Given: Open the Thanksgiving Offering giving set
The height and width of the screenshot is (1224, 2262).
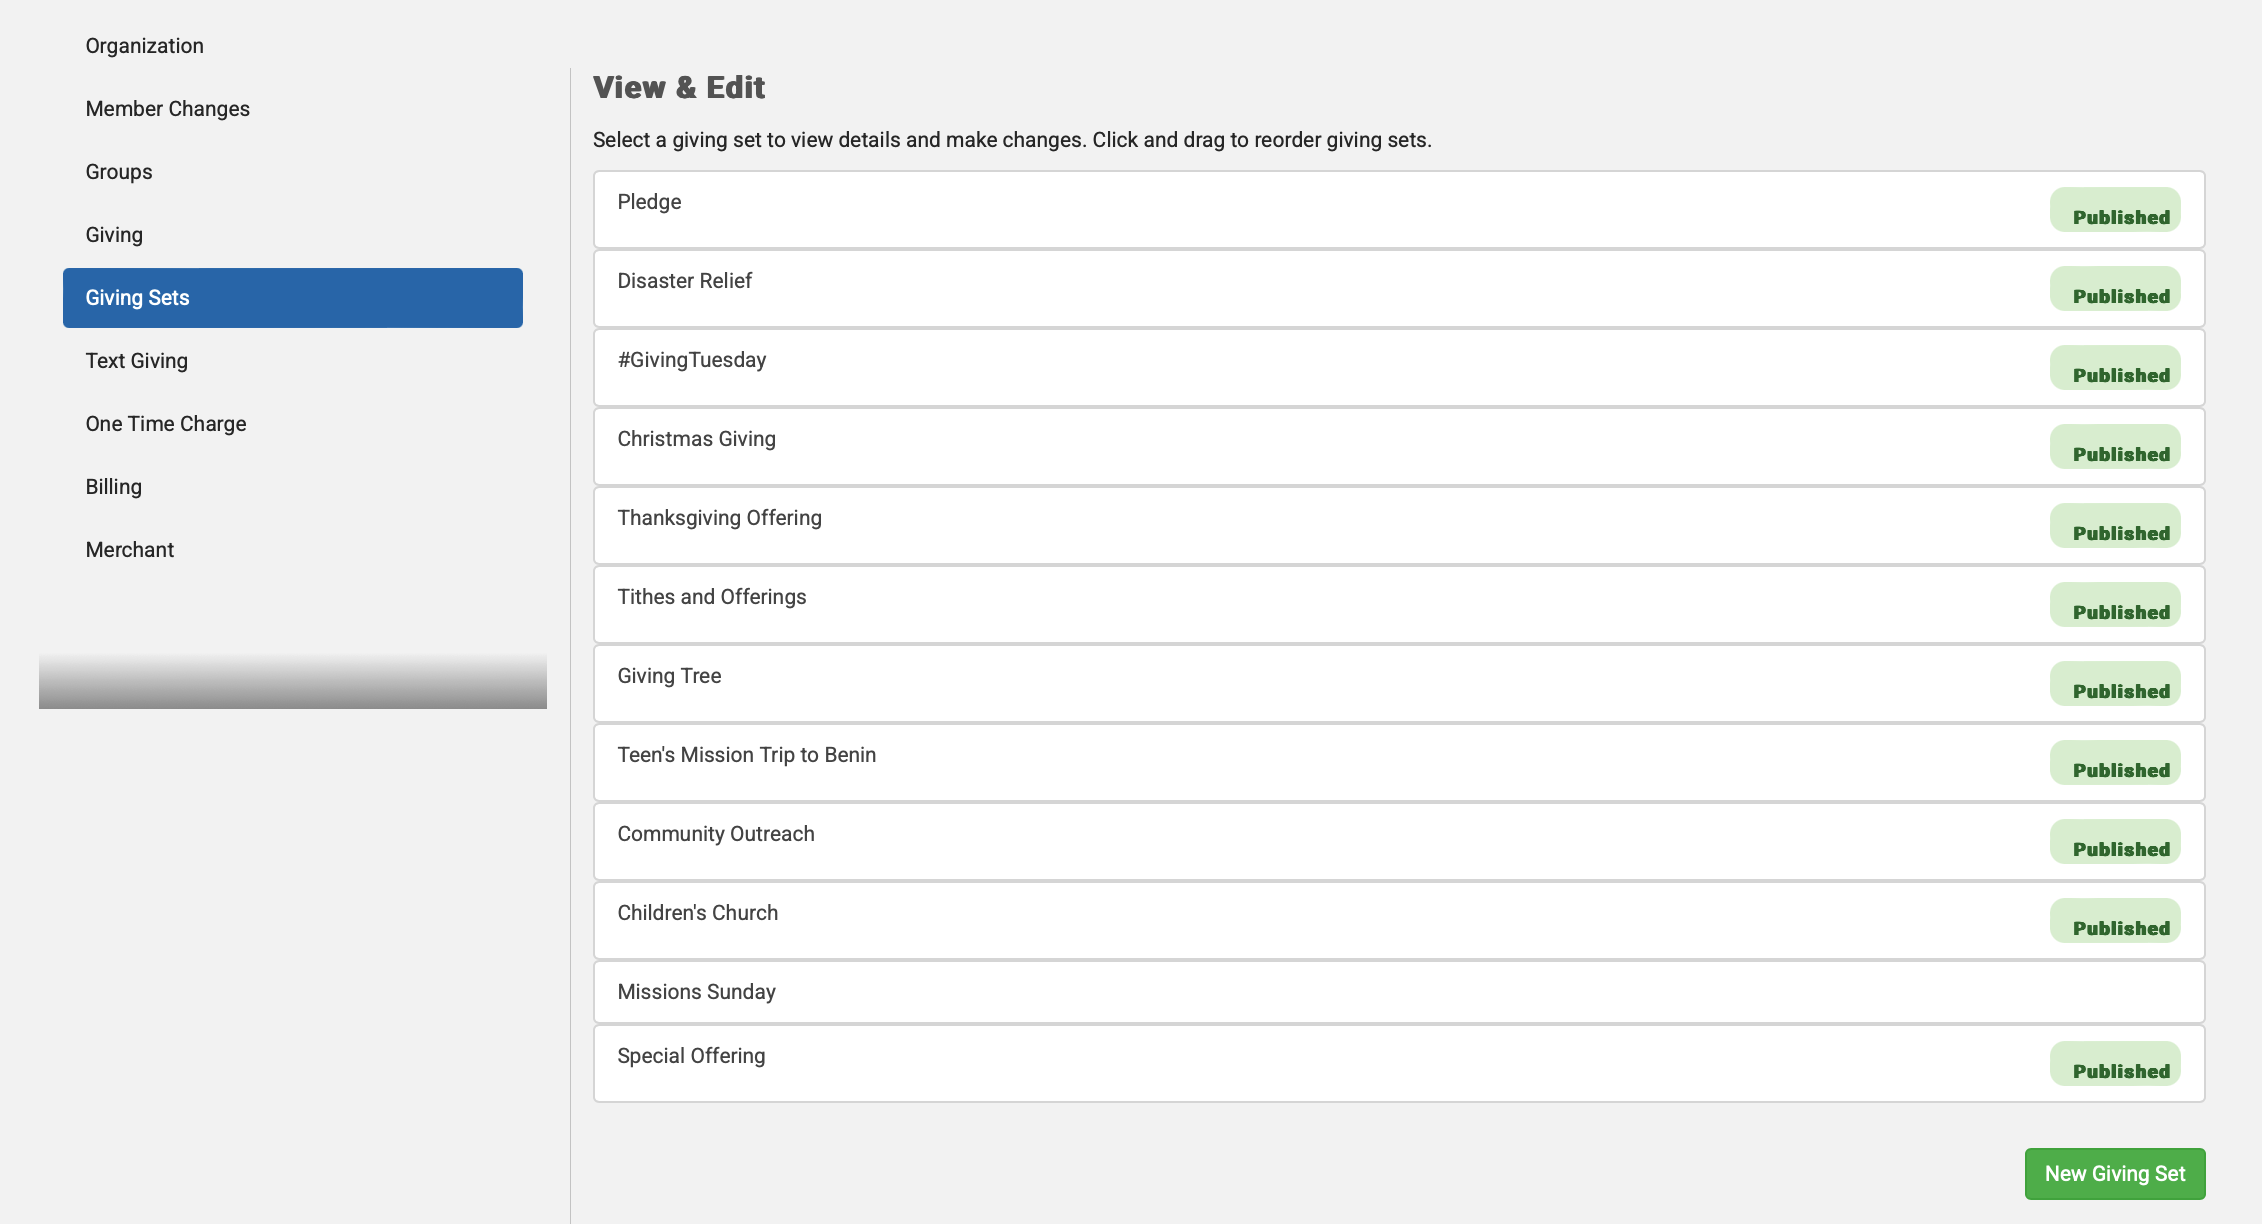Looking at the screenshot, I should click(720, 518).
